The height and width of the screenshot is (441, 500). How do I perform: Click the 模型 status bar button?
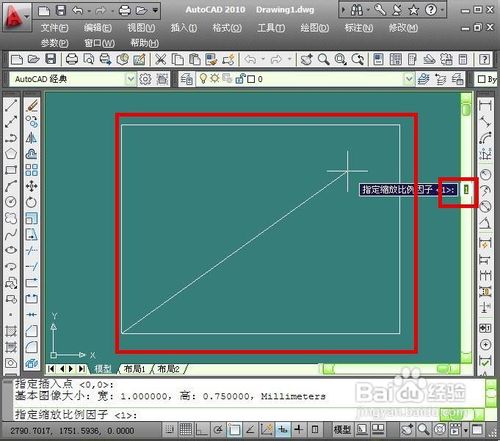(x=341, y=430)
